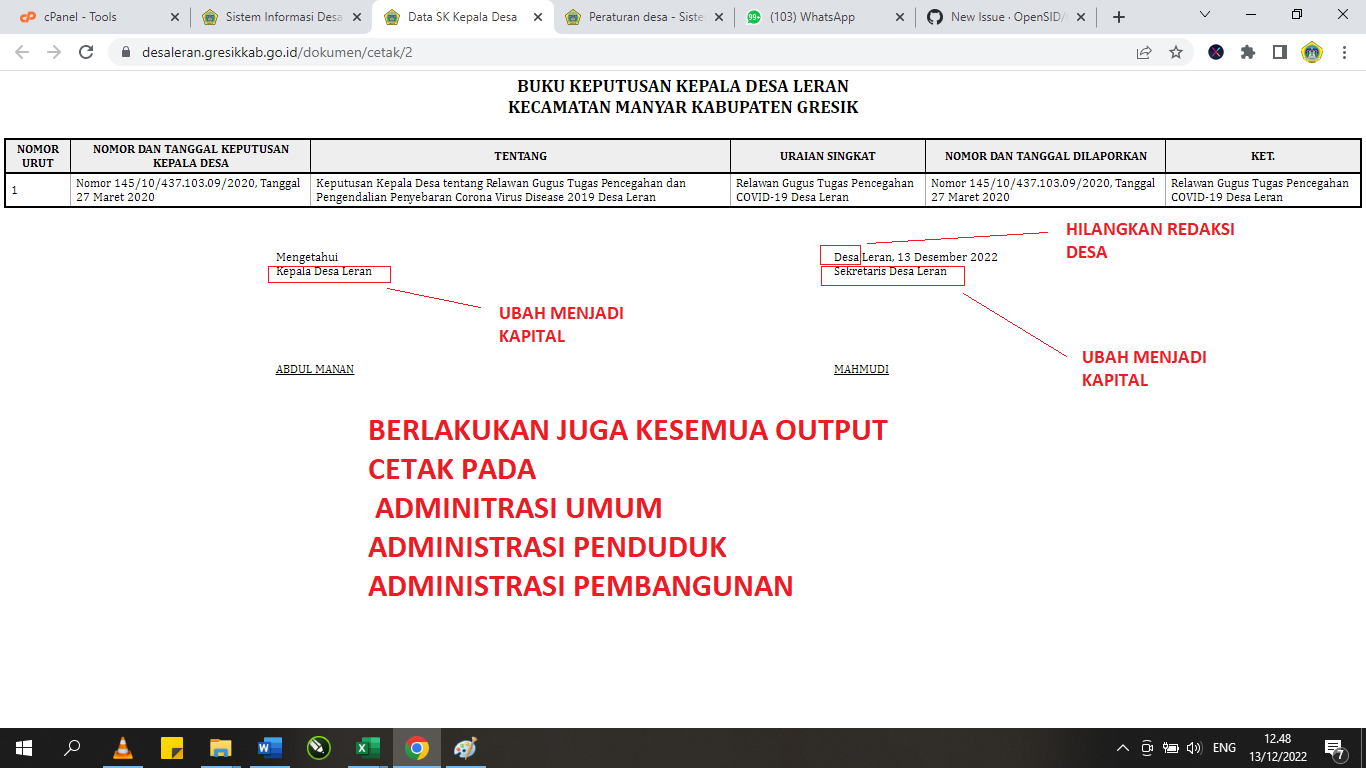Expand the system tray hidden icons chevron

[1121, 746]
